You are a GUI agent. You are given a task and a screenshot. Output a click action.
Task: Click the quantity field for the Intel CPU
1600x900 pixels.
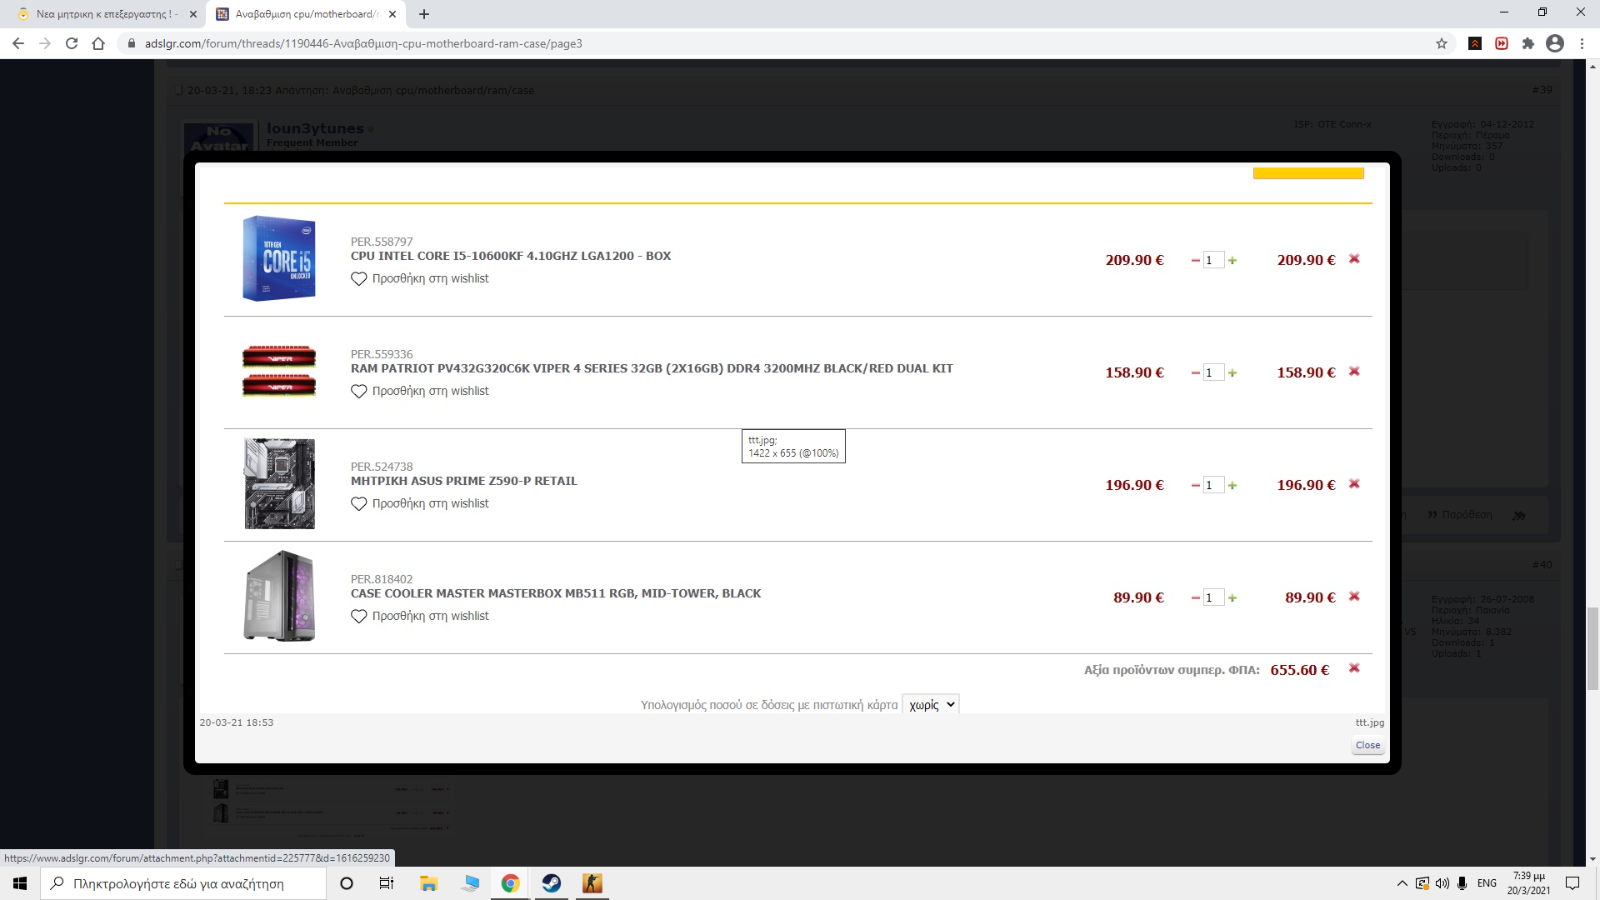coord(1213,260)
